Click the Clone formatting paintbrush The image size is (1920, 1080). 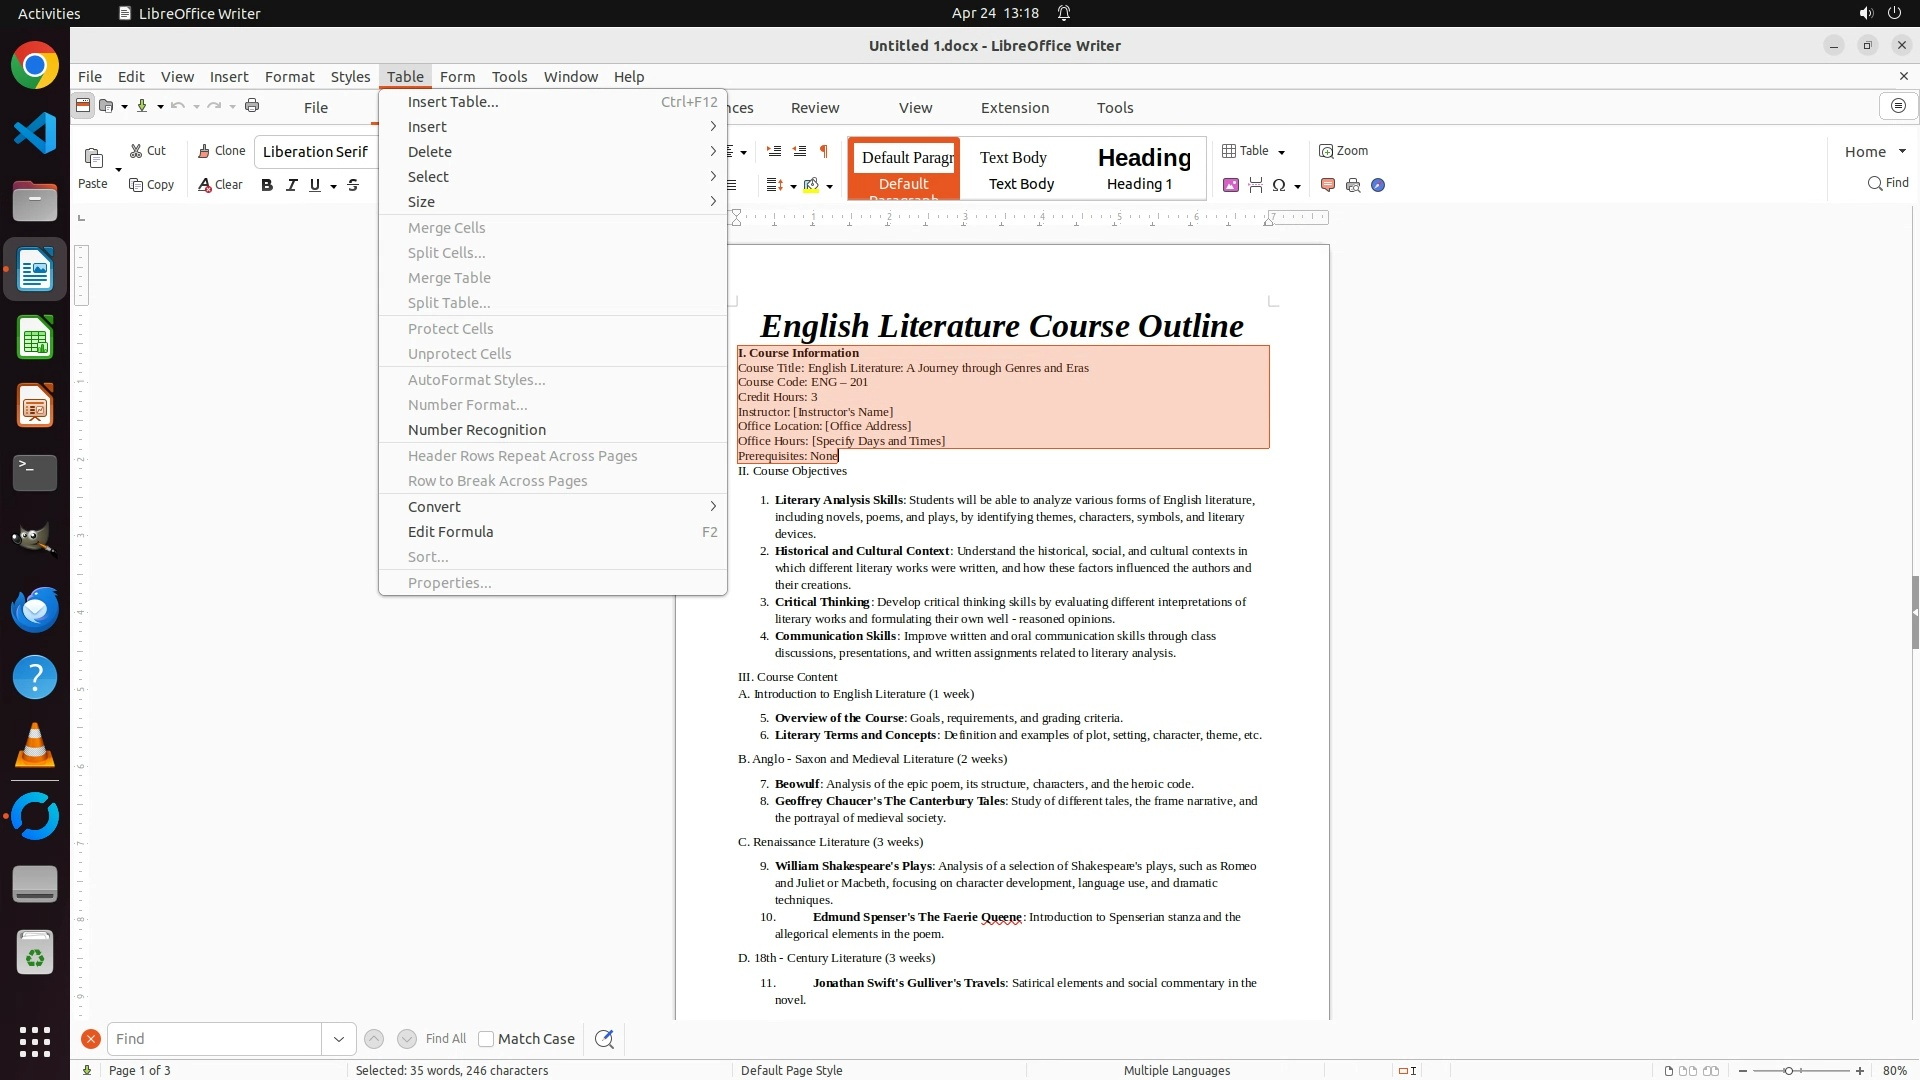click(x=221, y=151)
